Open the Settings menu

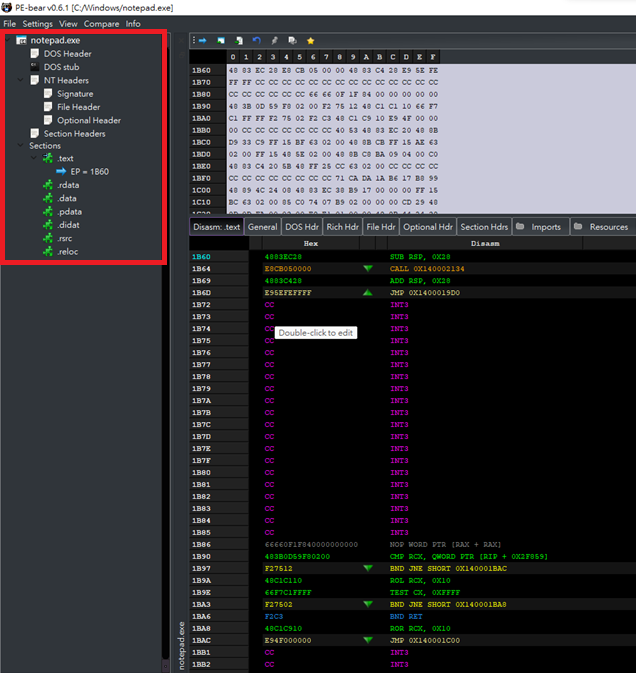point(37,24)
